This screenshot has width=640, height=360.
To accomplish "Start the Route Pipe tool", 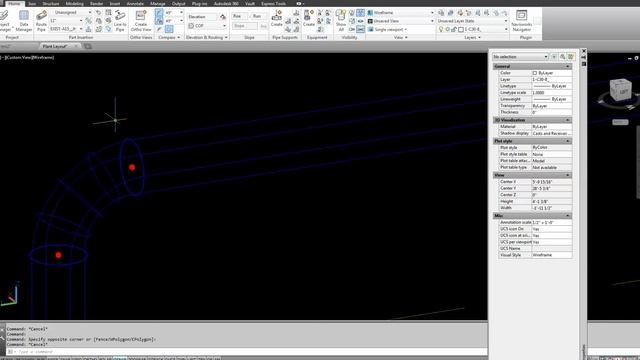I will pyautogui.click(x=41, y=21).
